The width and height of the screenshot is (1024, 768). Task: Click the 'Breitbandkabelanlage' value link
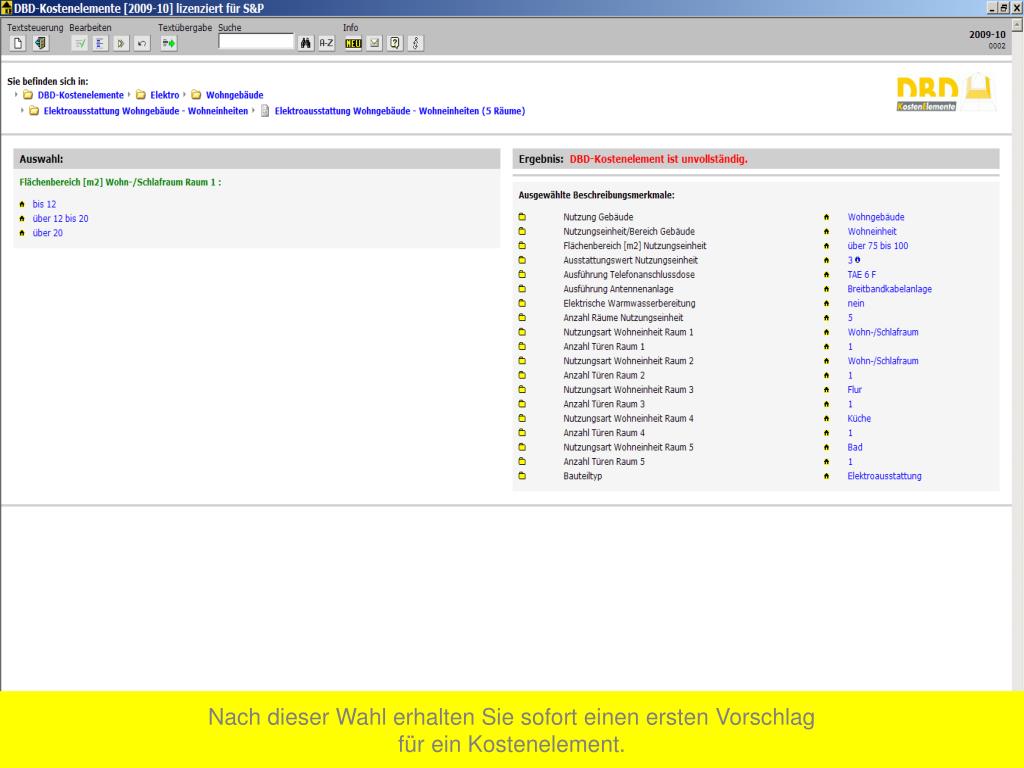[889, 289]
